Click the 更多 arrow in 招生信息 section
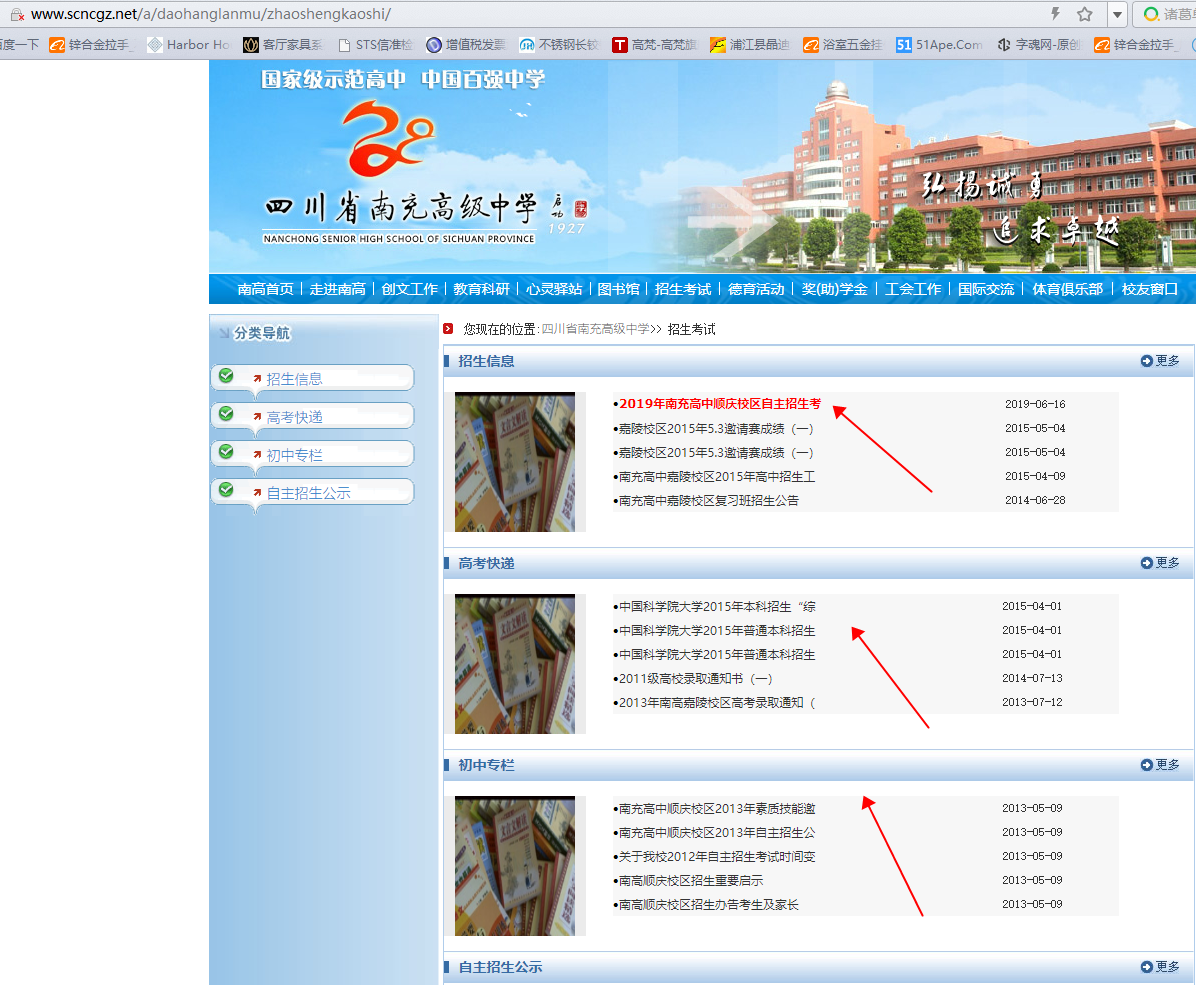Image resolution: width=1196 pixels, height=985 pixels. (1160, 361)
